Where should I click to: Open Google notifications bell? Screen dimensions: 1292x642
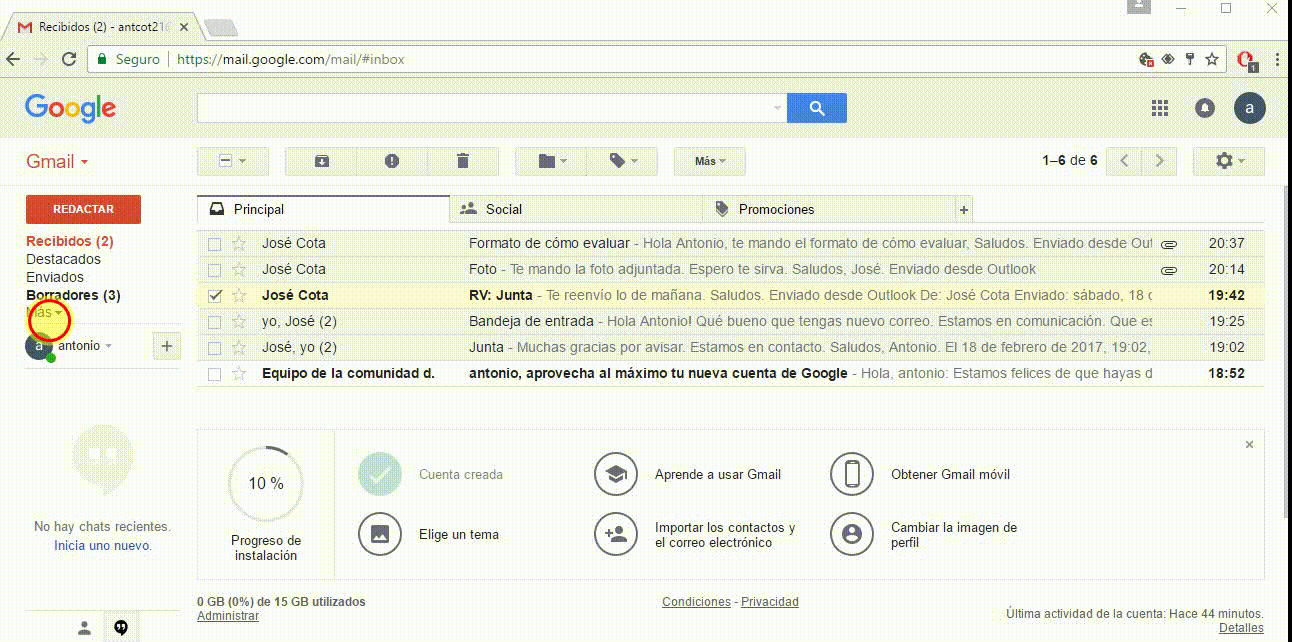1205,108
